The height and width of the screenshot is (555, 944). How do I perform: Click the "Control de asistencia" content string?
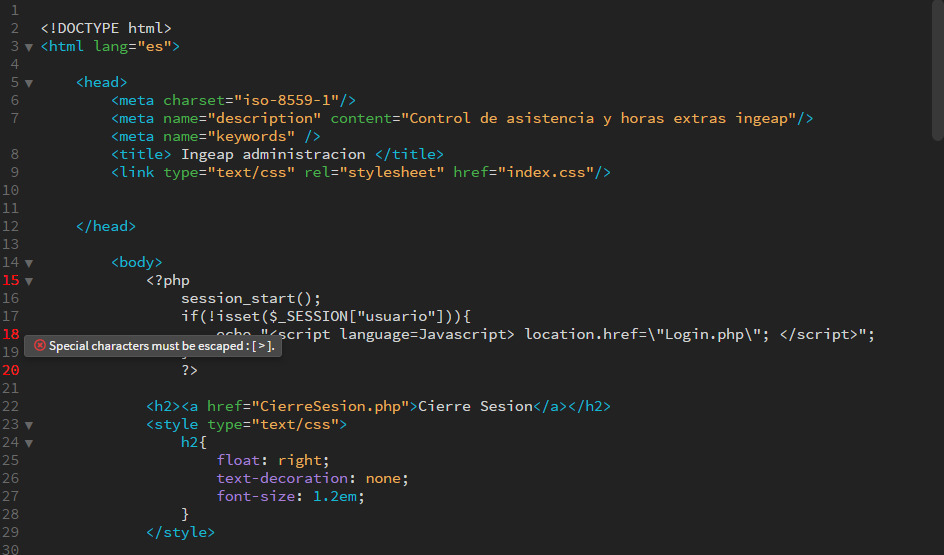coord(599,118)
